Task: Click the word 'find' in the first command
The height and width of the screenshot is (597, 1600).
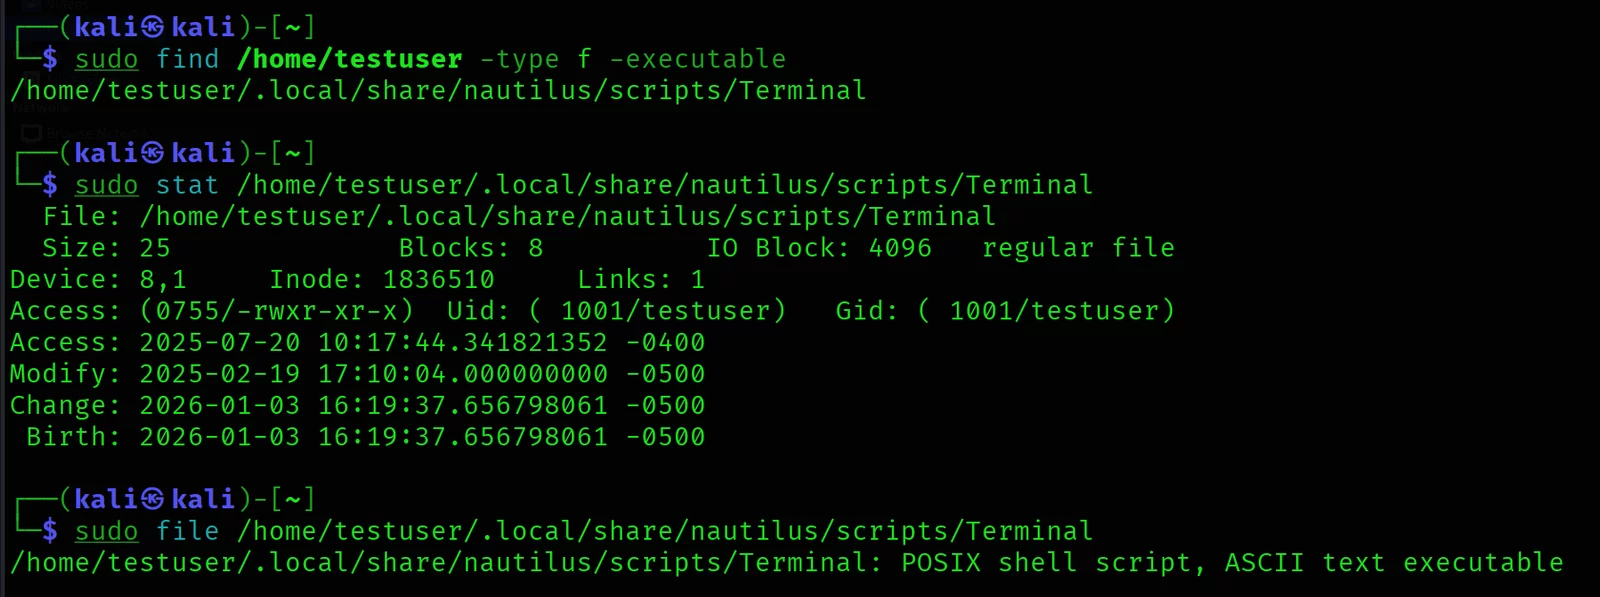Action: tap(187, 59)
